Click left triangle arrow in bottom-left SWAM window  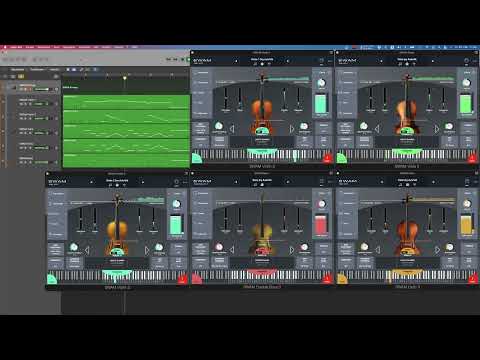point(87,250)
